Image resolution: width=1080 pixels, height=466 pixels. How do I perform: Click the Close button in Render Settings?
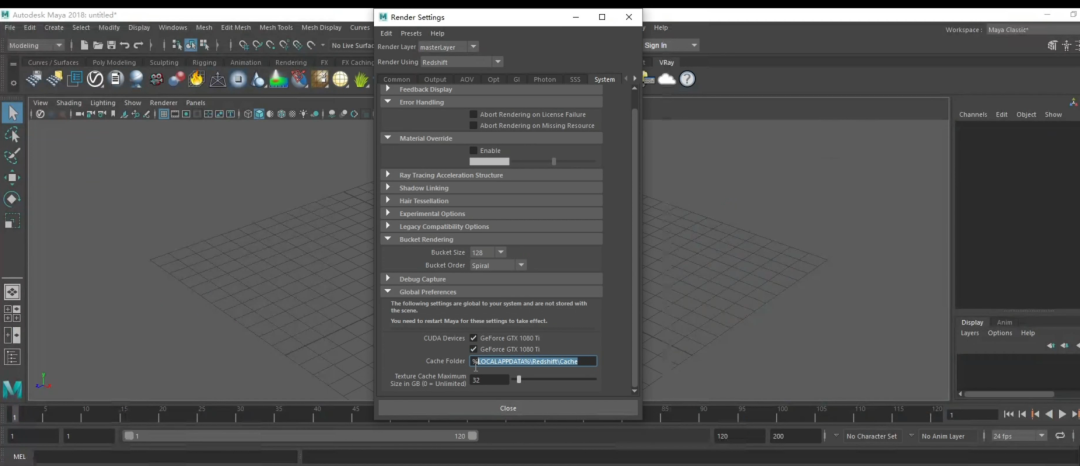click(508, 408)
